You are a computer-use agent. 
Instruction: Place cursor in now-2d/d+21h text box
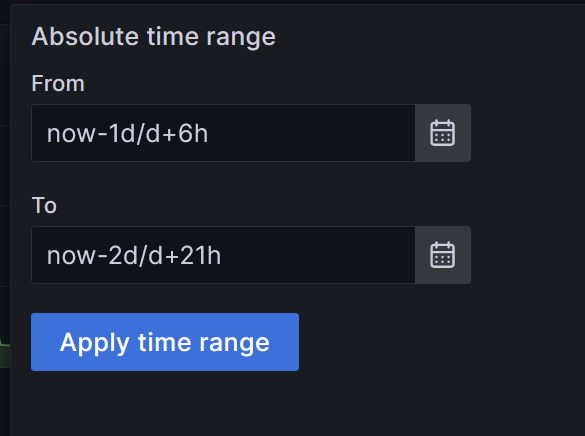(223, 255)
